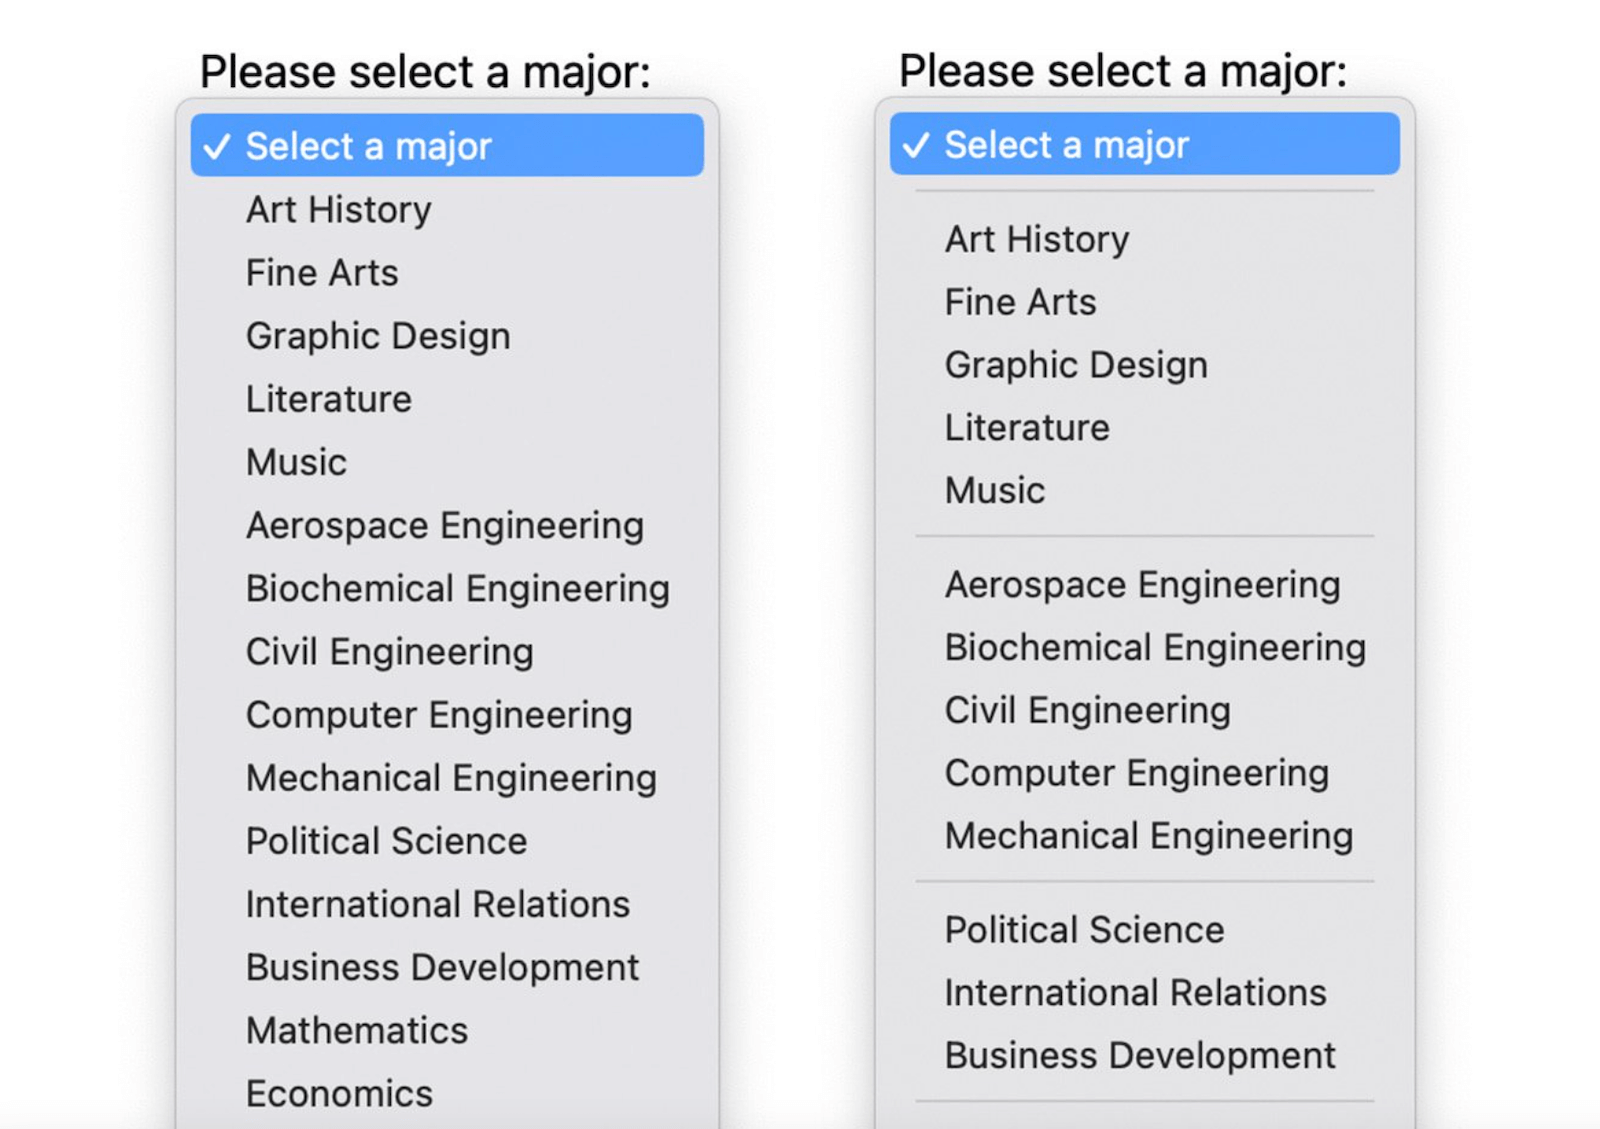Choose "Fine Arts" from the left menu

tap(320, 272)
